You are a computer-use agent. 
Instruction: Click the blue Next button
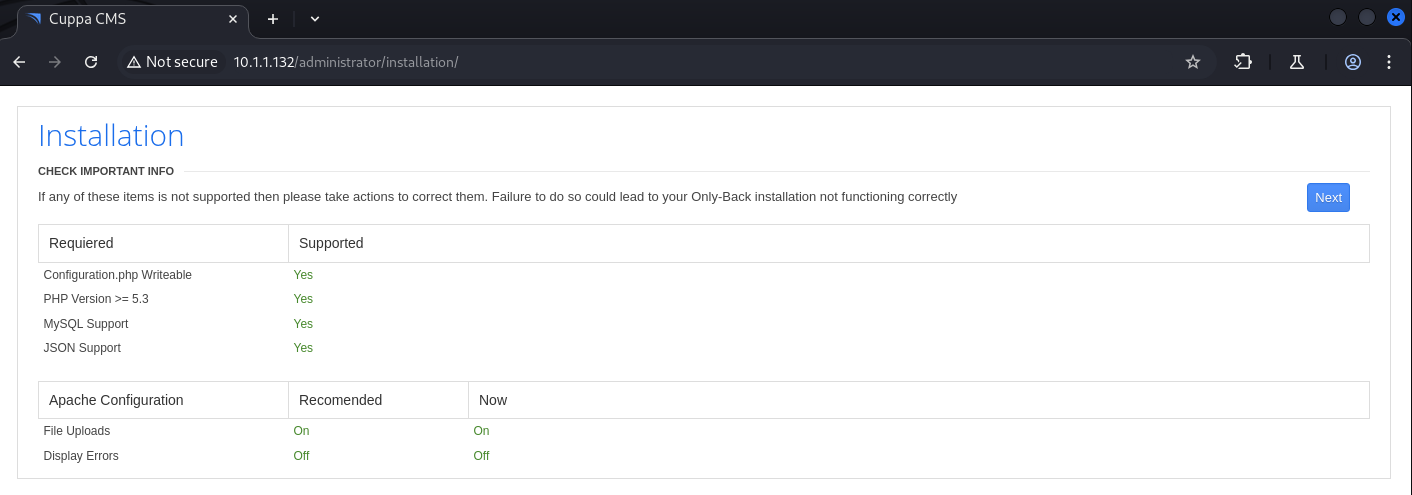[x=1328, y=197]
